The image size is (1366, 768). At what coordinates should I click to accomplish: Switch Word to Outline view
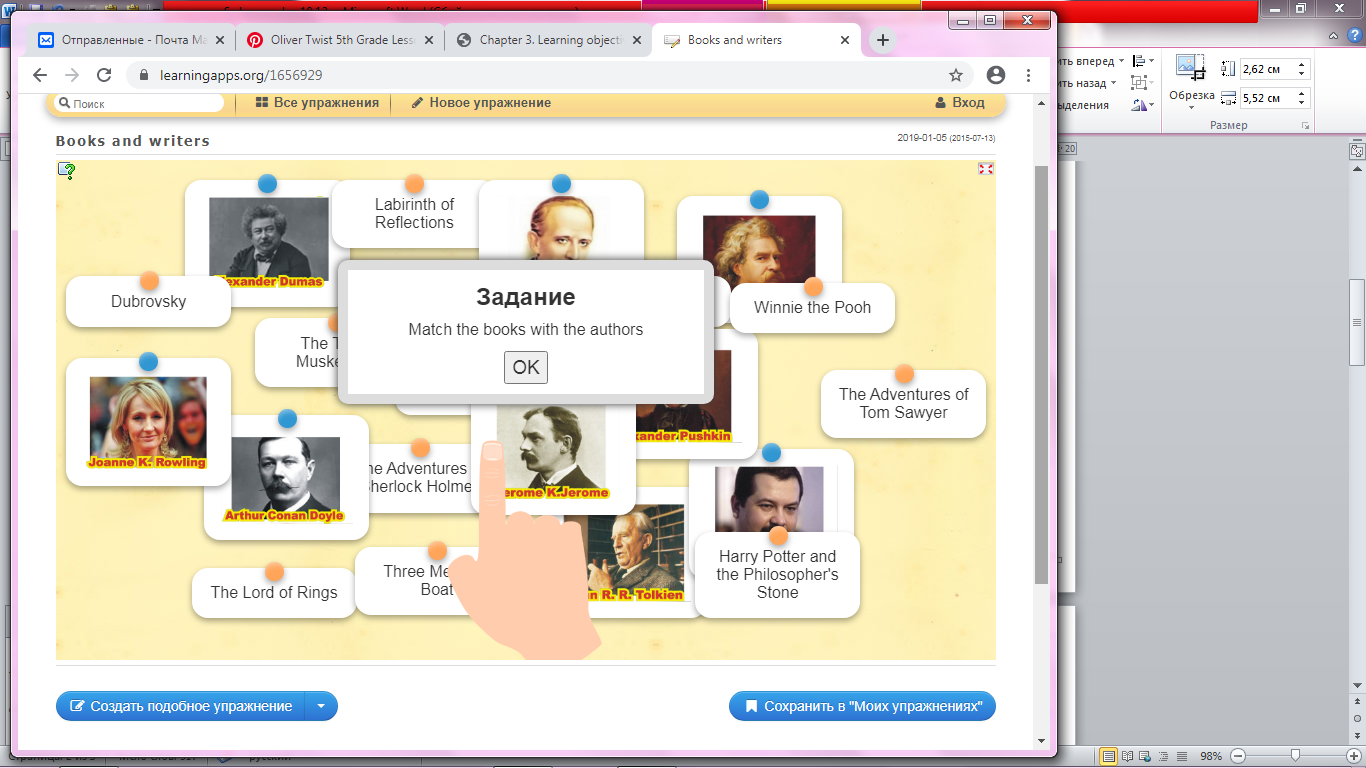[x=1165, y=756]
